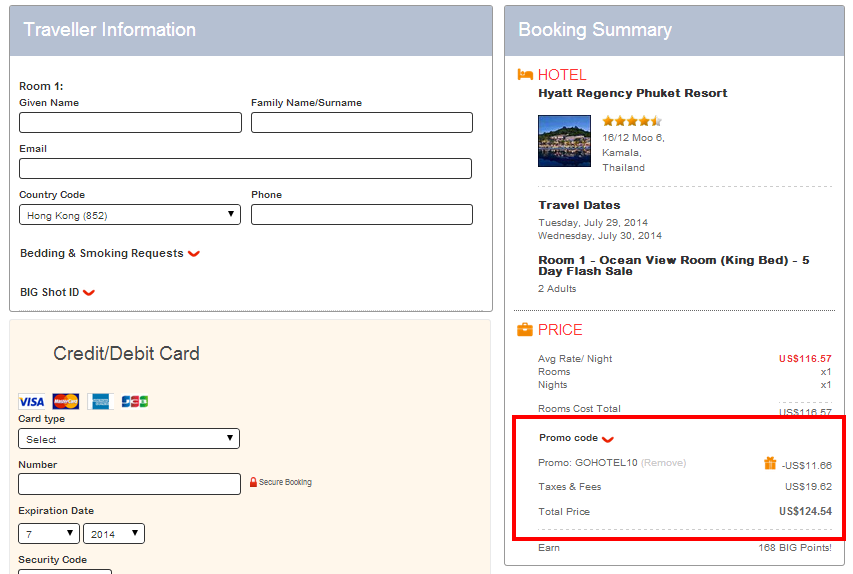Viewport: 853px width, 574px height.
Task: Click the Booking Summary header
Action: point(595,29)
